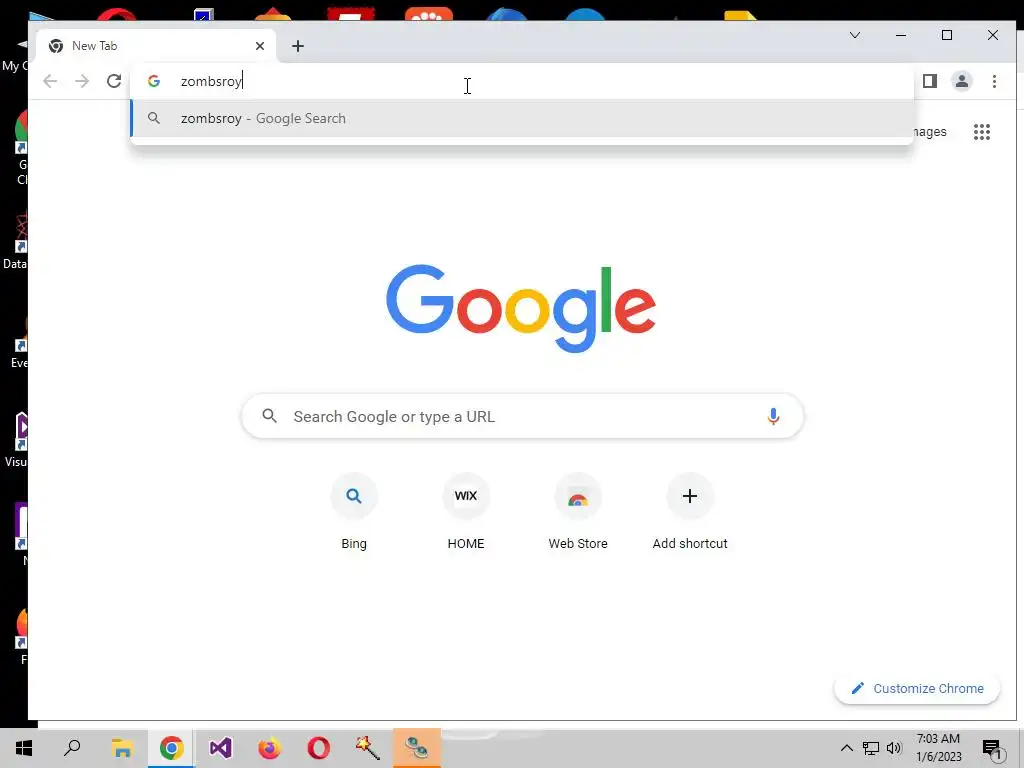Open the Chrome three-dot menu

click(x=994, y=81)
